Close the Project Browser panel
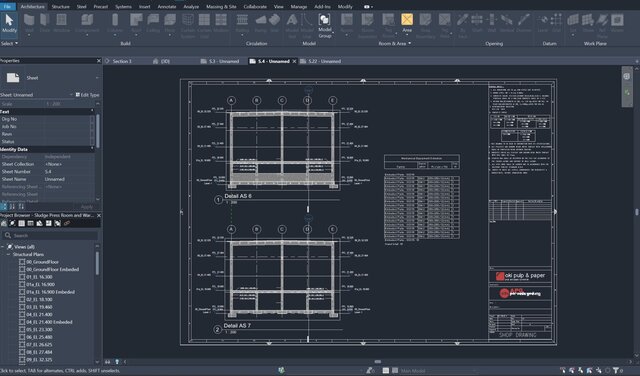 98,215
